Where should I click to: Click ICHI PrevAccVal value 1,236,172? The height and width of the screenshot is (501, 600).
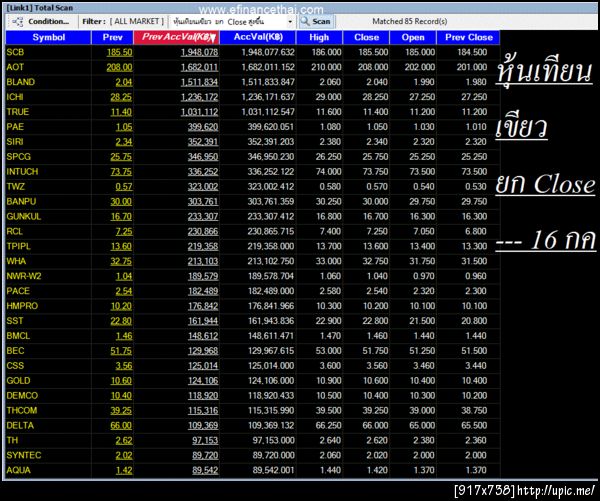[x=199, y=97]
